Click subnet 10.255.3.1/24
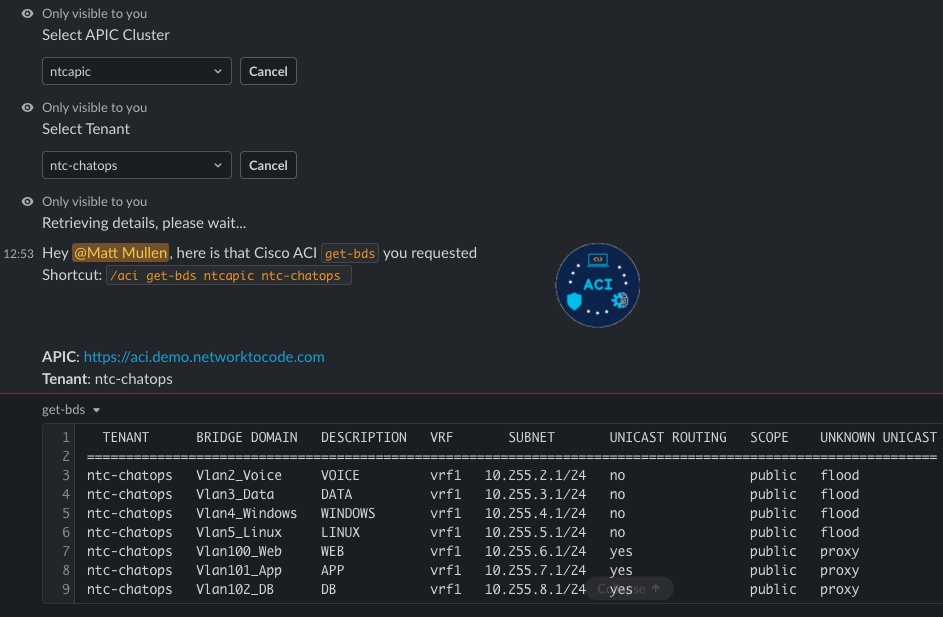 point(535,494)
